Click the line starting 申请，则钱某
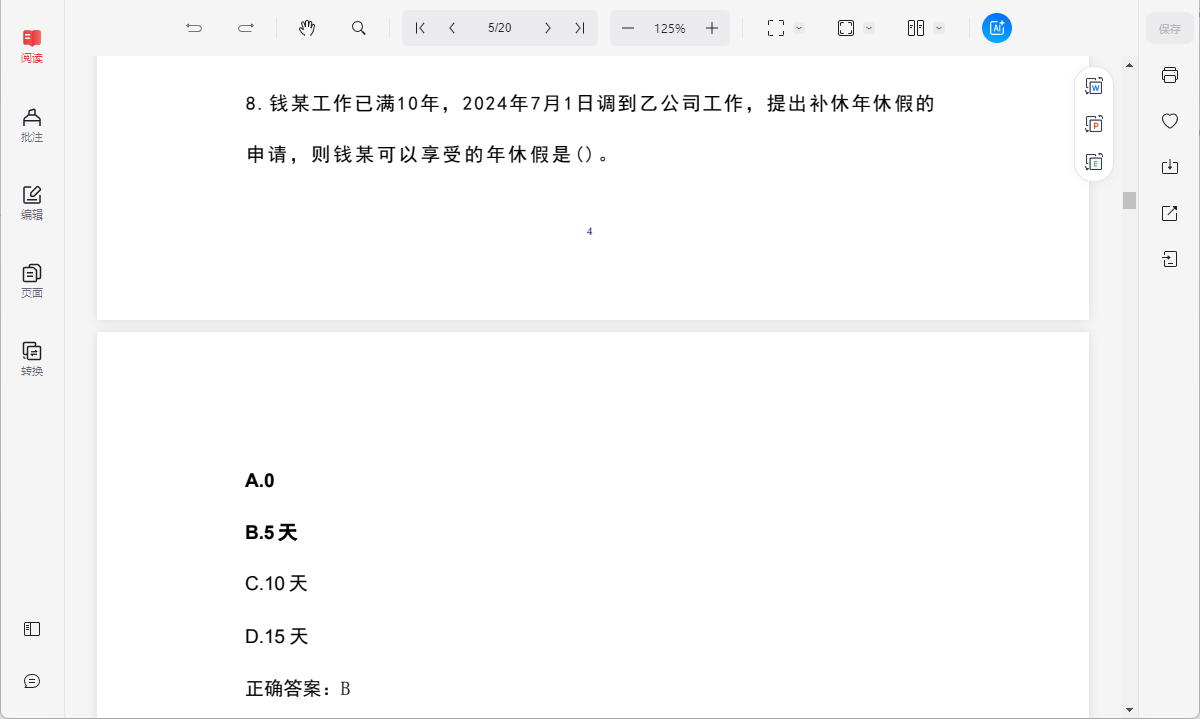The image size is (1200, 719). [x=428, y=155]
